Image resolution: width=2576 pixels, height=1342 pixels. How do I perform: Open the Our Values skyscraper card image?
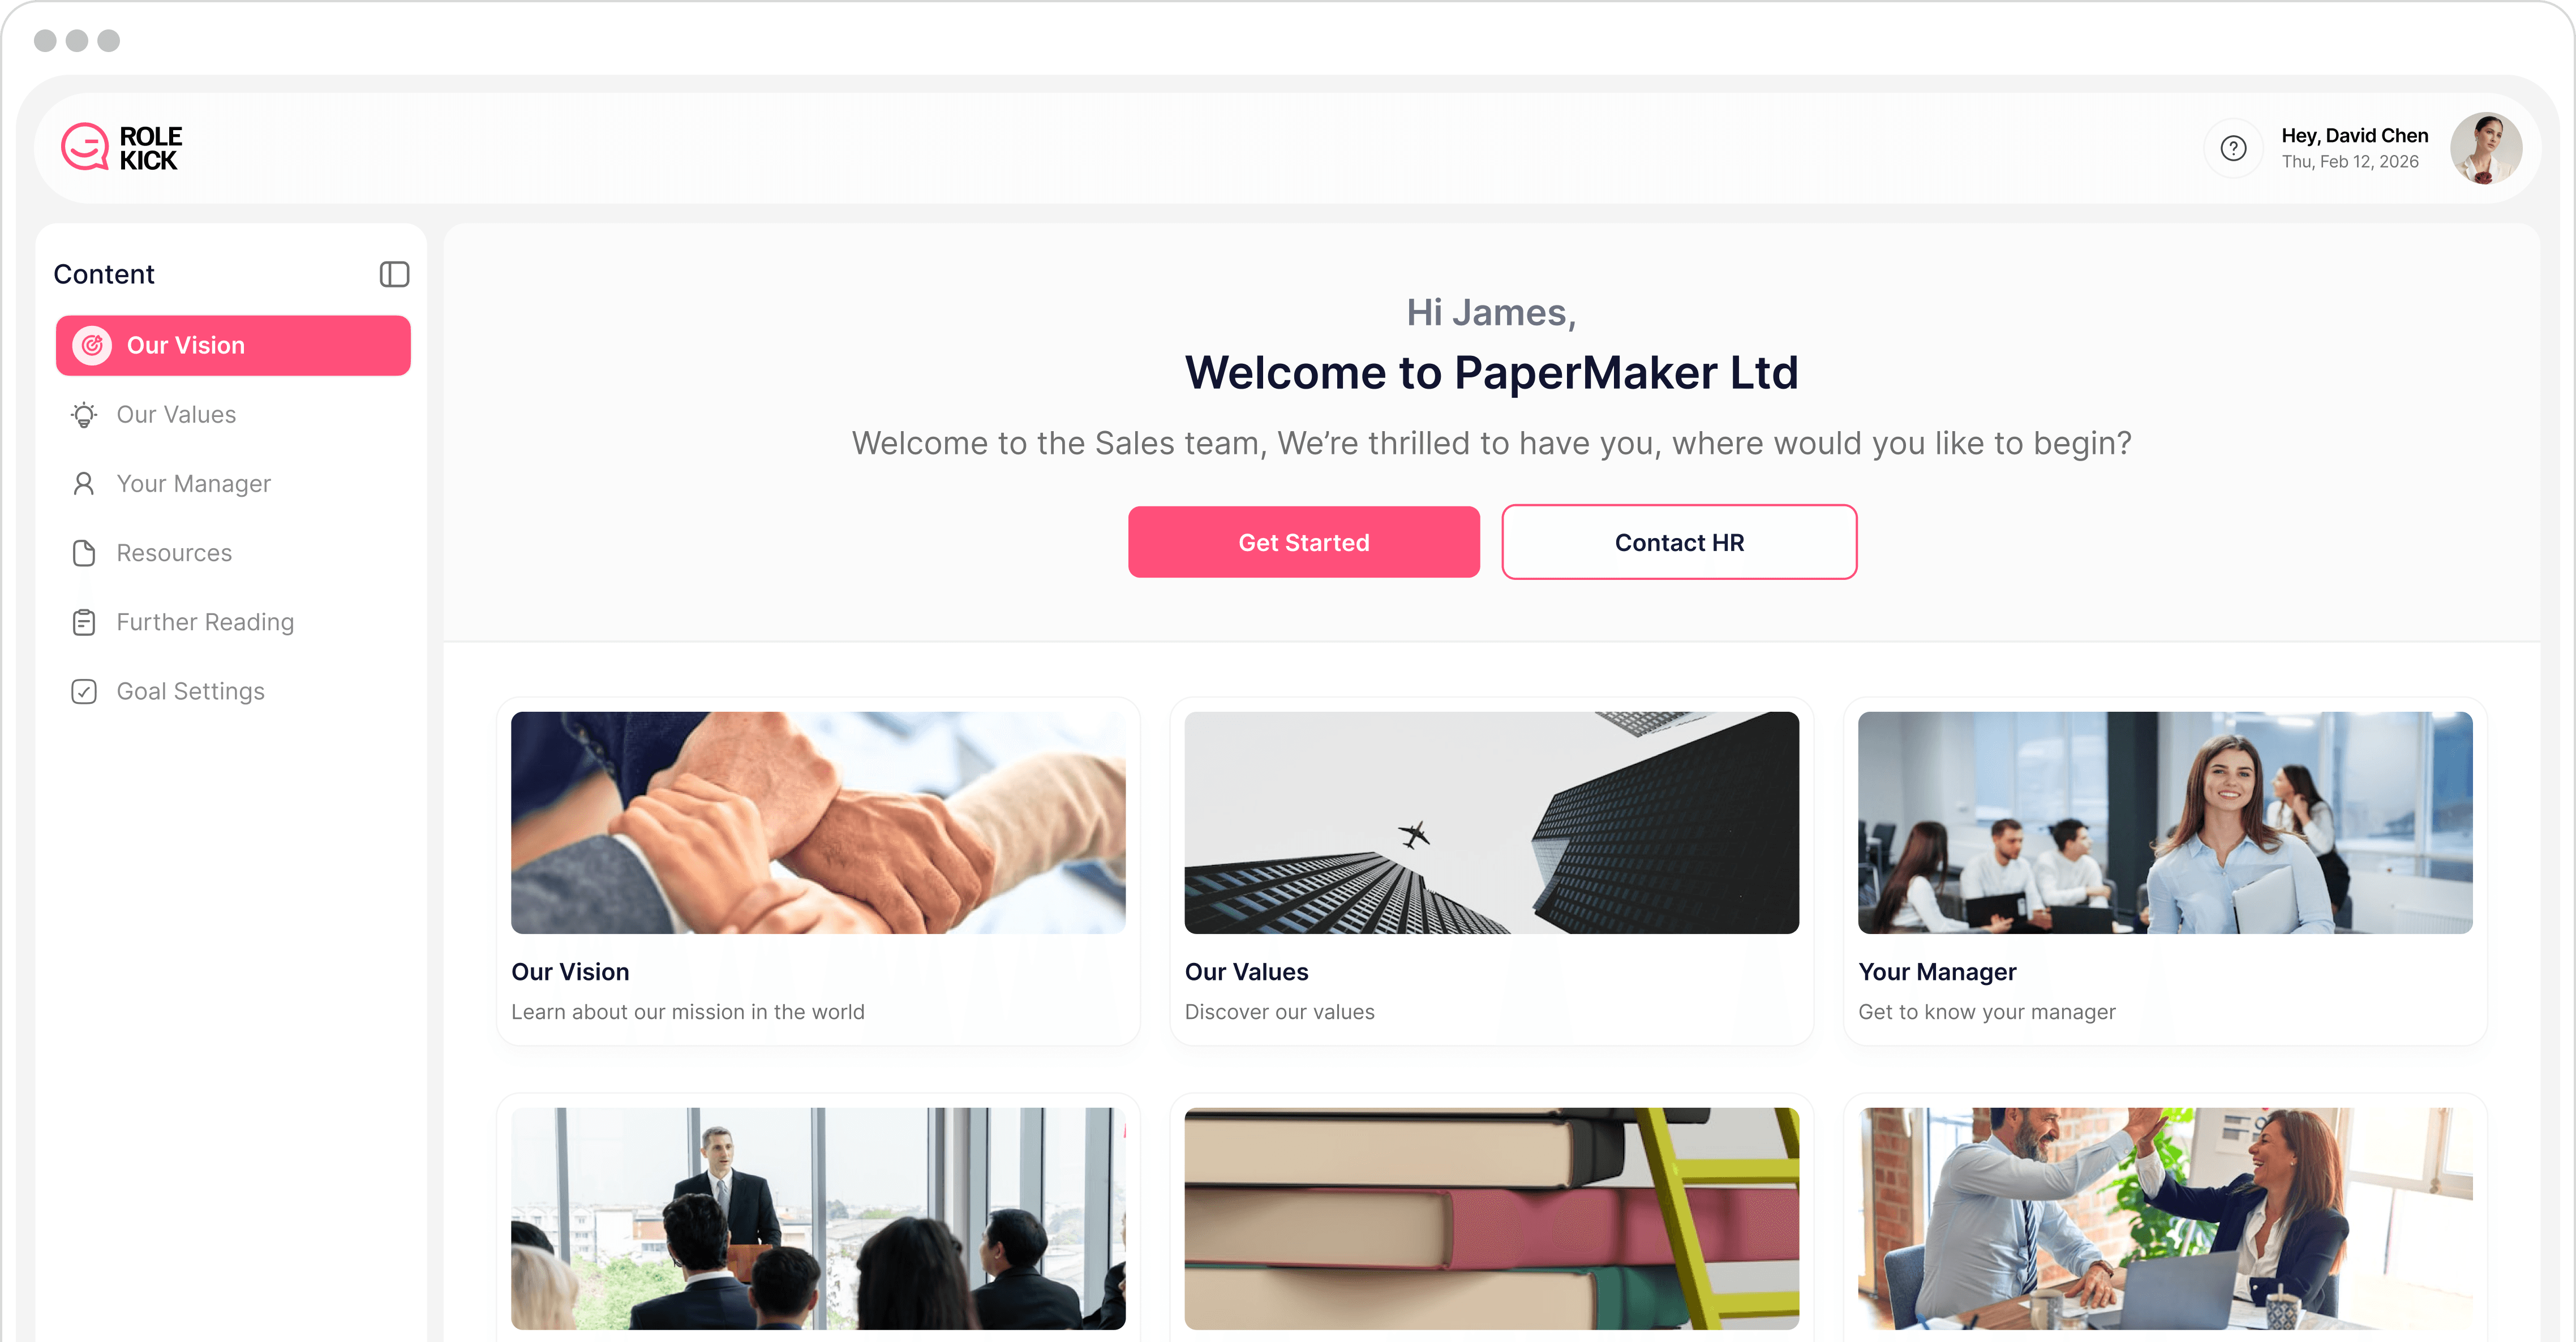pyautogui.click(x=1492, y=823)
